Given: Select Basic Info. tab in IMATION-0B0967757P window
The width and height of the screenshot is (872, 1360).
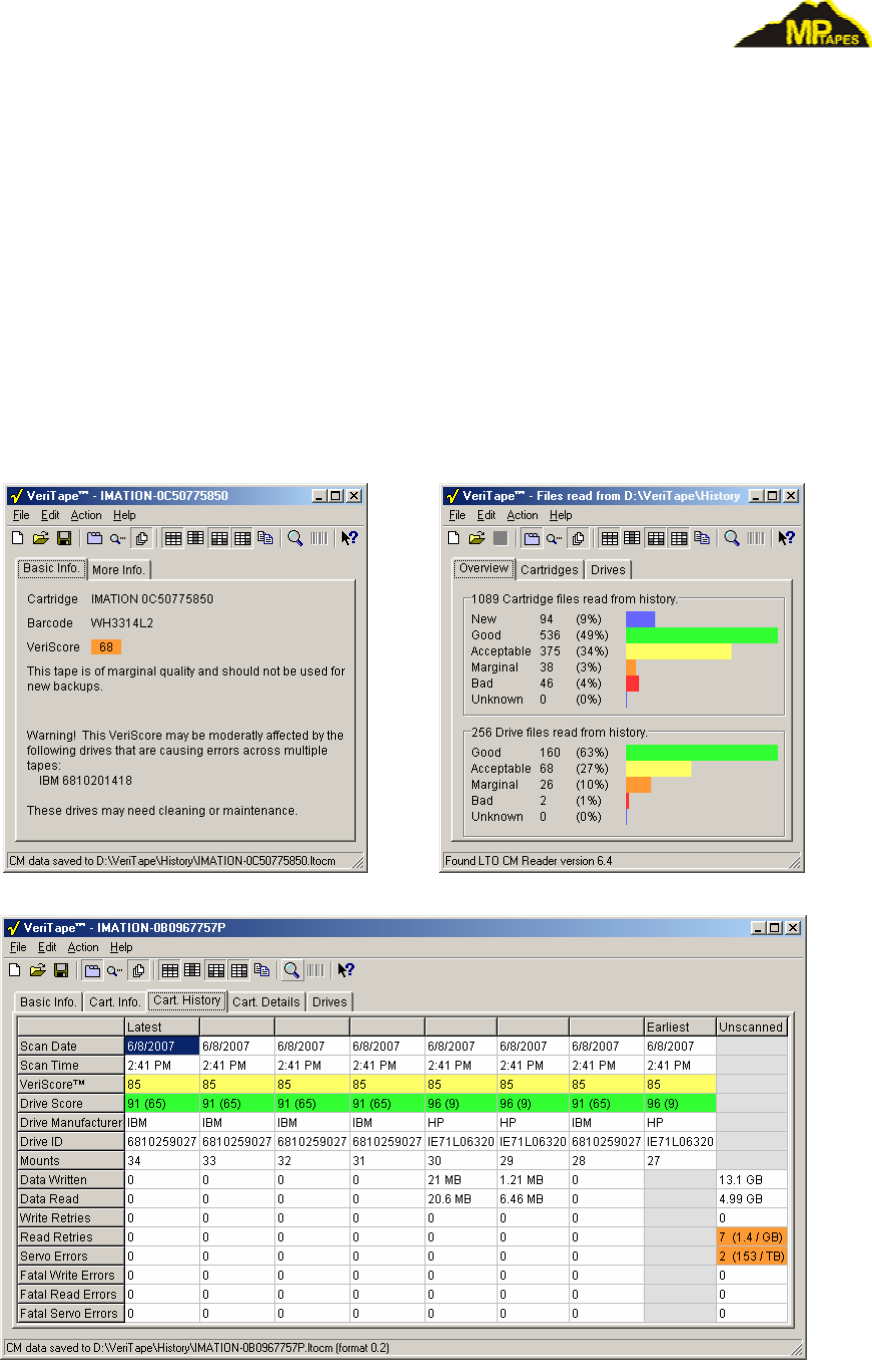Looking at the screenshot, I should coord(46,1002).
